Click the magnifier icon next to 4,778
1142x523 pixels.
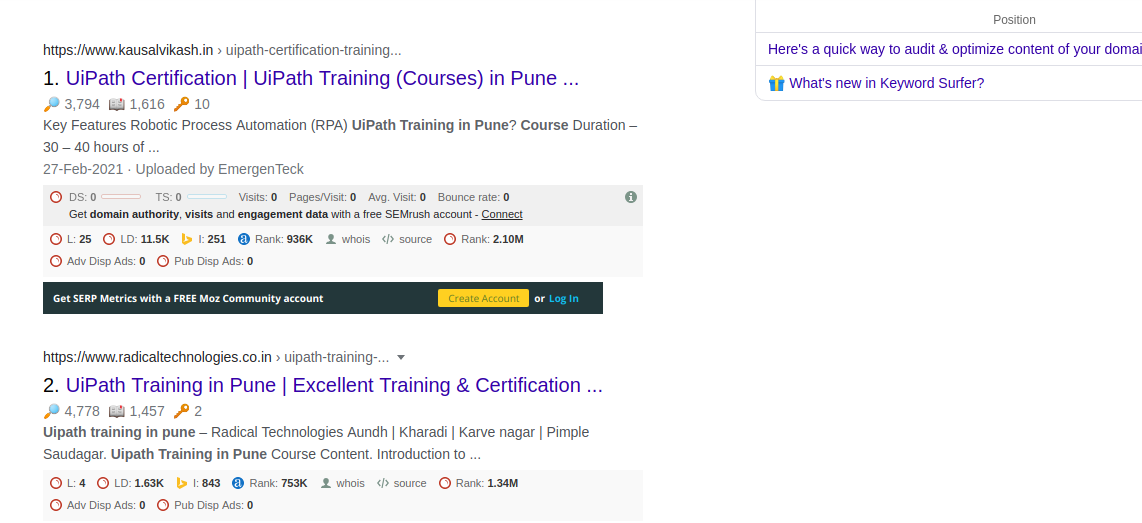[x=51, y=411]
